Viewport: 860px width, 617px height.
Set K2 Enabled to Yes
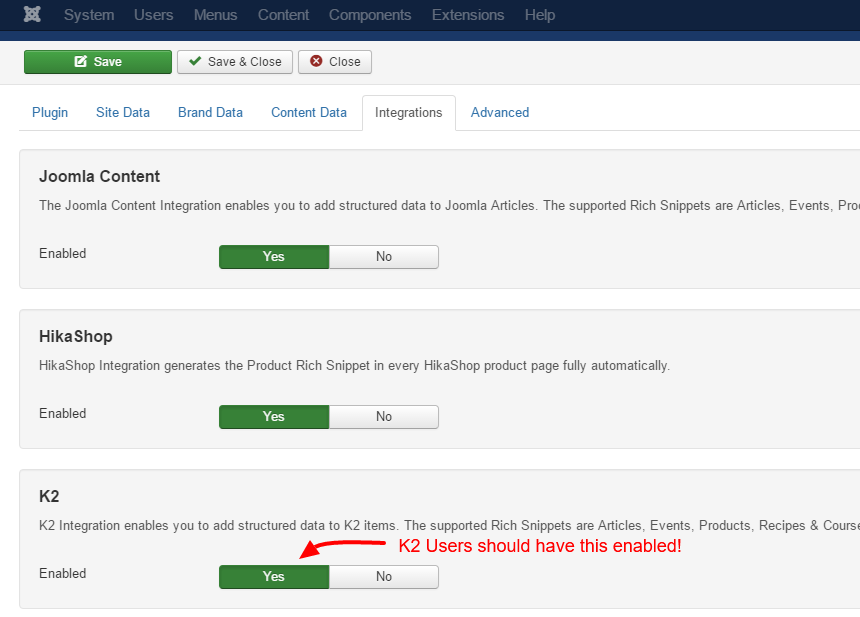tap(274, 577)
